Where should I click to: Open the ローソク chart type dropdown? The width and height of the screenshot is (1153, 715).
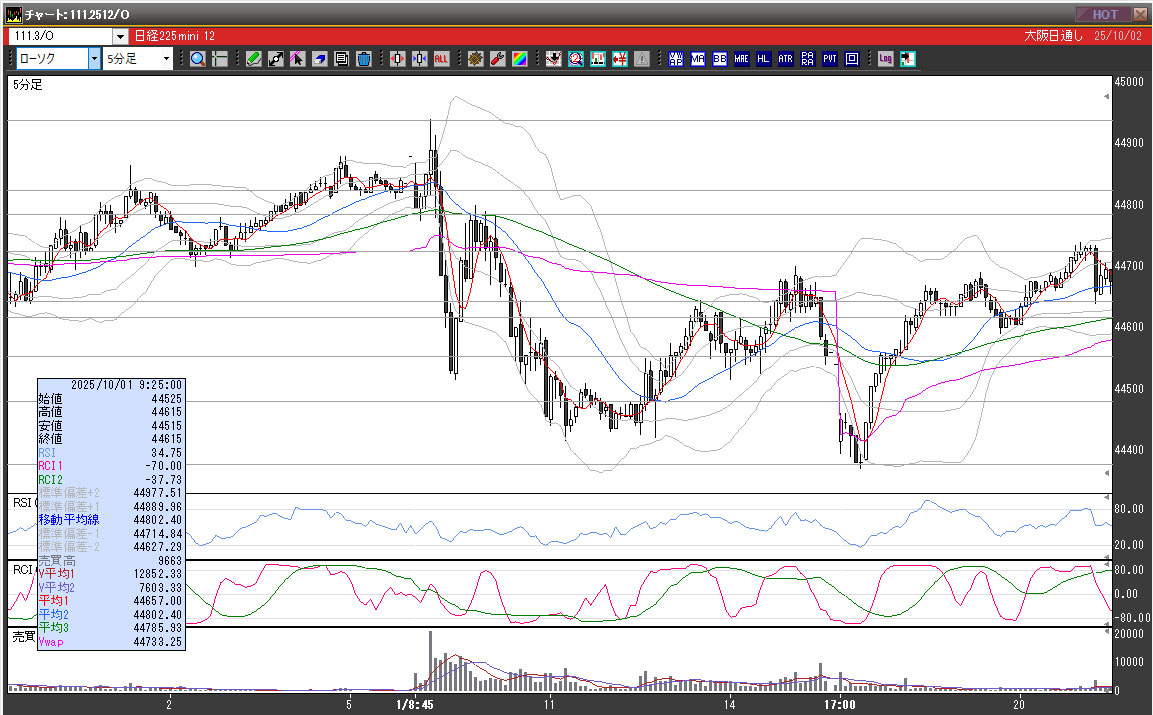tap(94, 59)
